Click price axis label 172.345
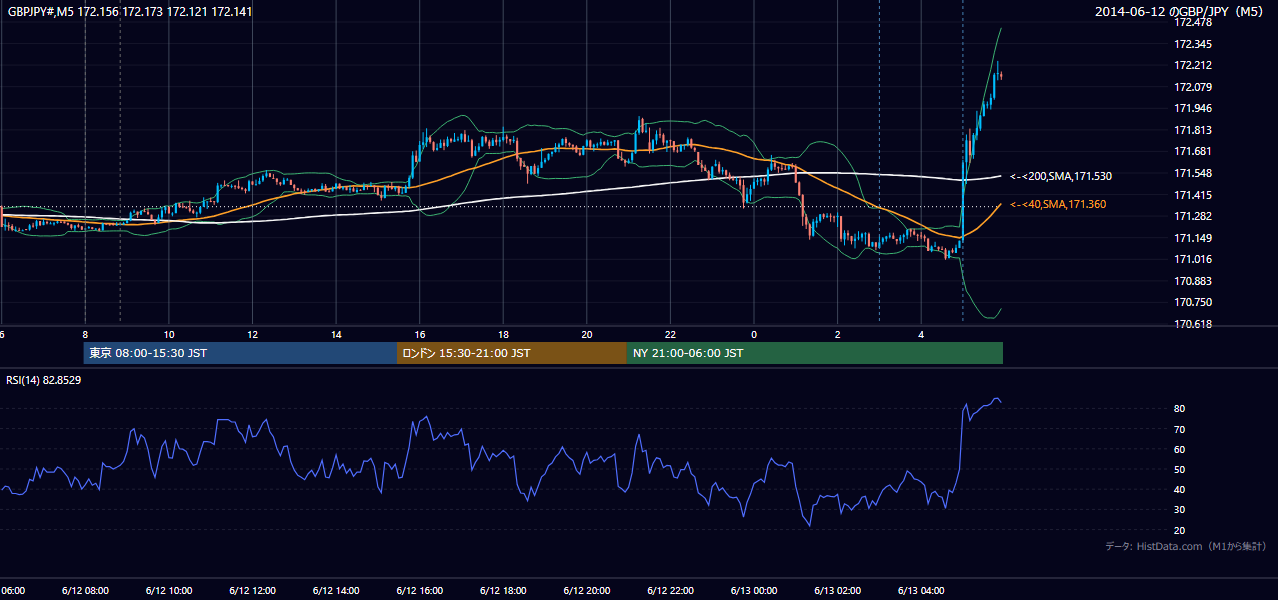The image size is (1278, 600). tap(1193, 44)
